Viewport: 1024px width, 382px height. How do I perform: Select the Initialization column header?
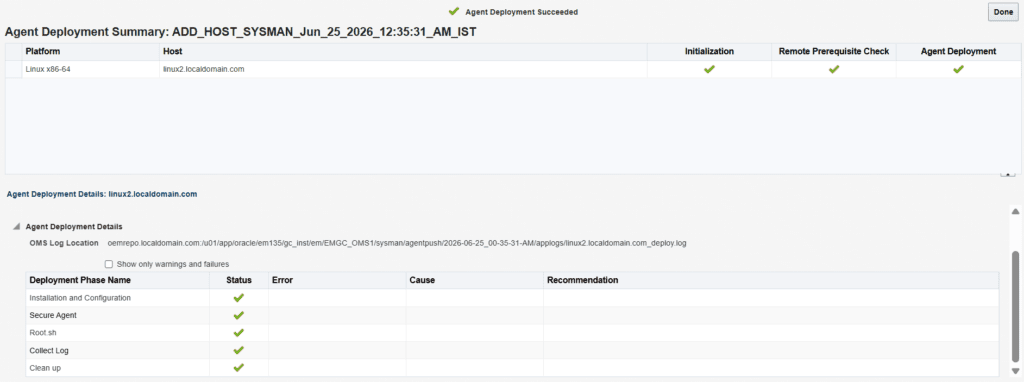pos(709,52)
